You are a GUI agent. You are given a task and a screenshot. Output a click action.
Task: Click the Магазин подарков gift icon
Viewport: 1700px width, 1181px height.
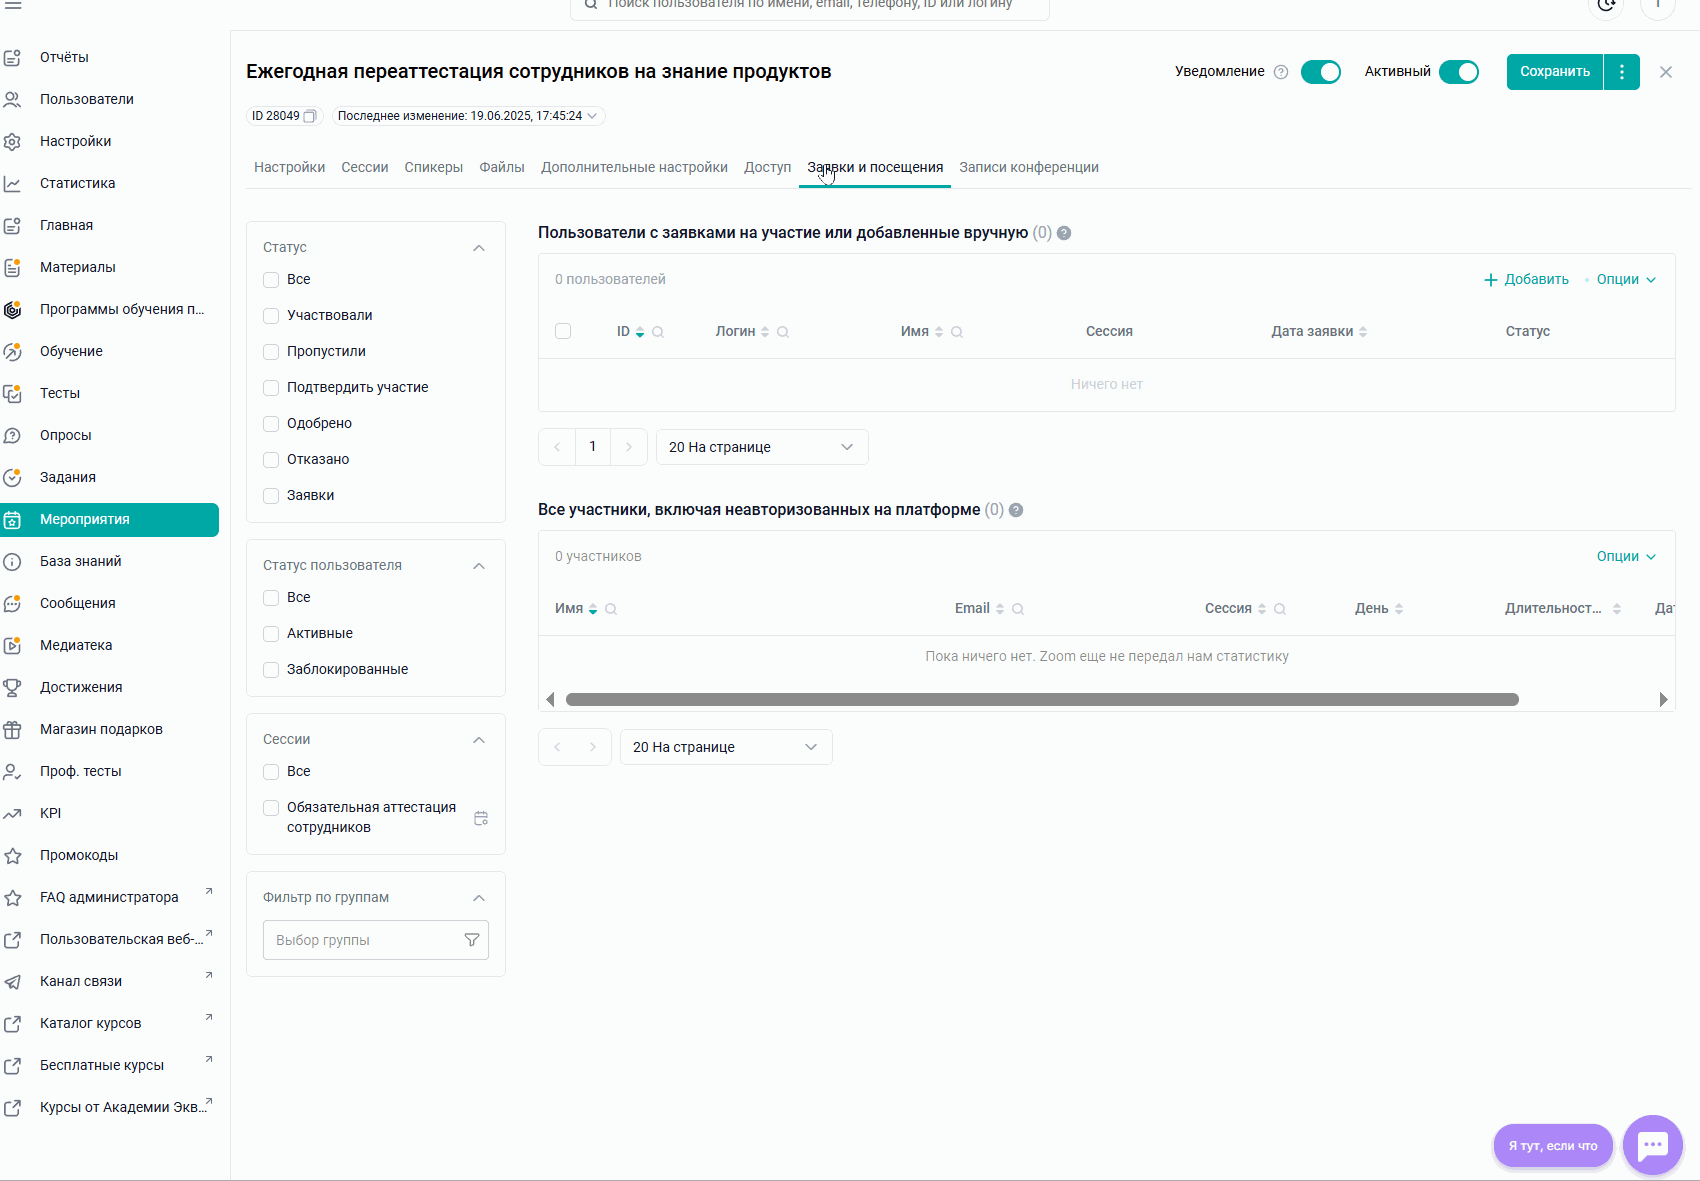(x=12, y=729)
